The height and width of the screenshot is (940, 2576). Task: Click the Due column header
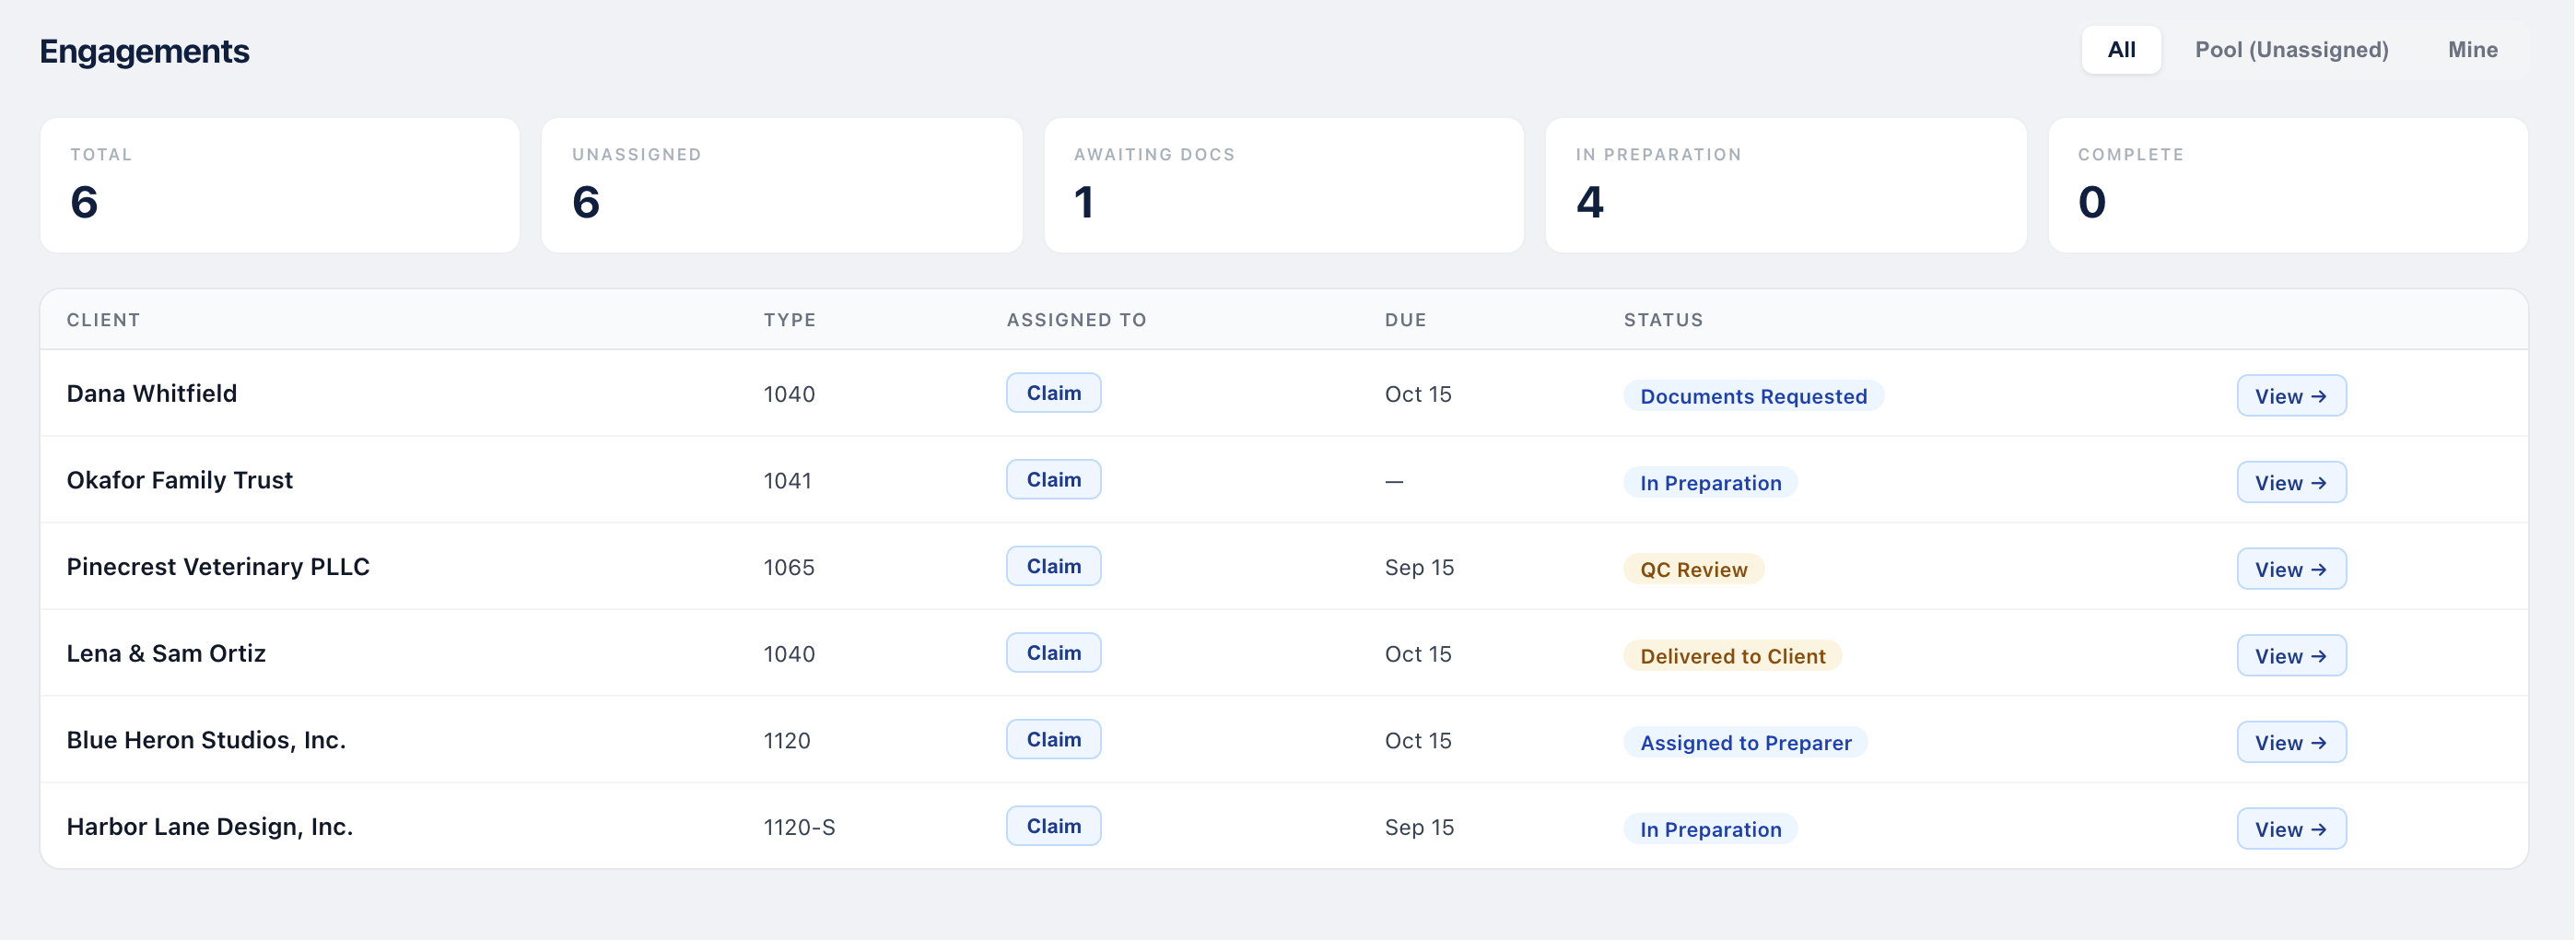(1405, 320)
